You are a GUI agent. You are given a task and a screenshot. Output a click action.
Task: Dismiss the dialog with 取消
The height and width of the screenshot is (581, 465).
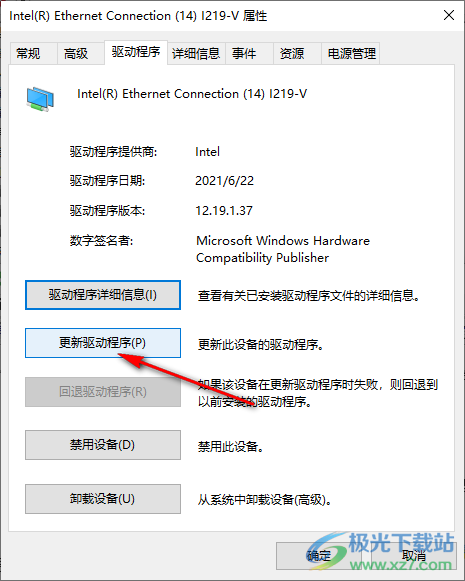(x=413, y=555)
